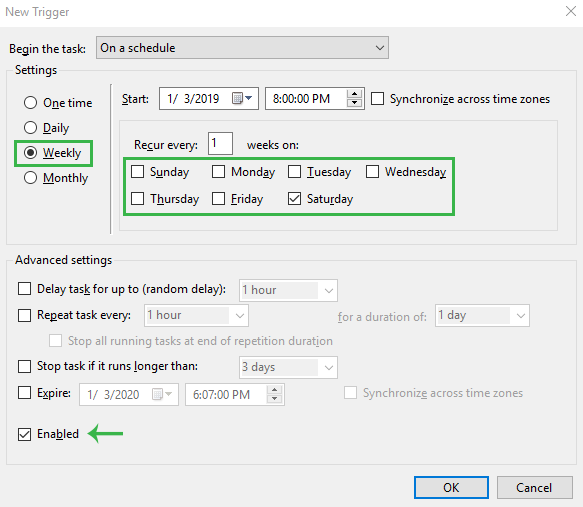
Task: Choose the One time radio option
Action: [x=30, y=103]
